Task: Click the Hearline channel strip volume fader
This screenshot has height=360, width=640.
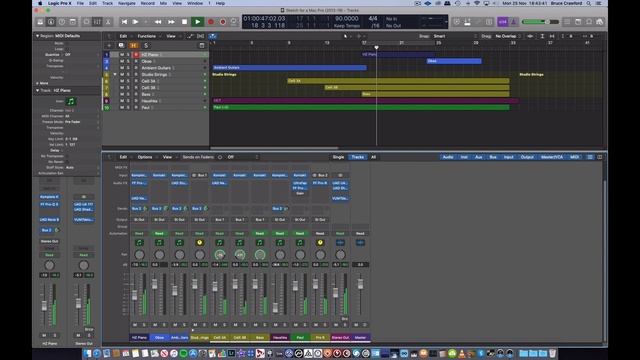Action: (276, 308)
